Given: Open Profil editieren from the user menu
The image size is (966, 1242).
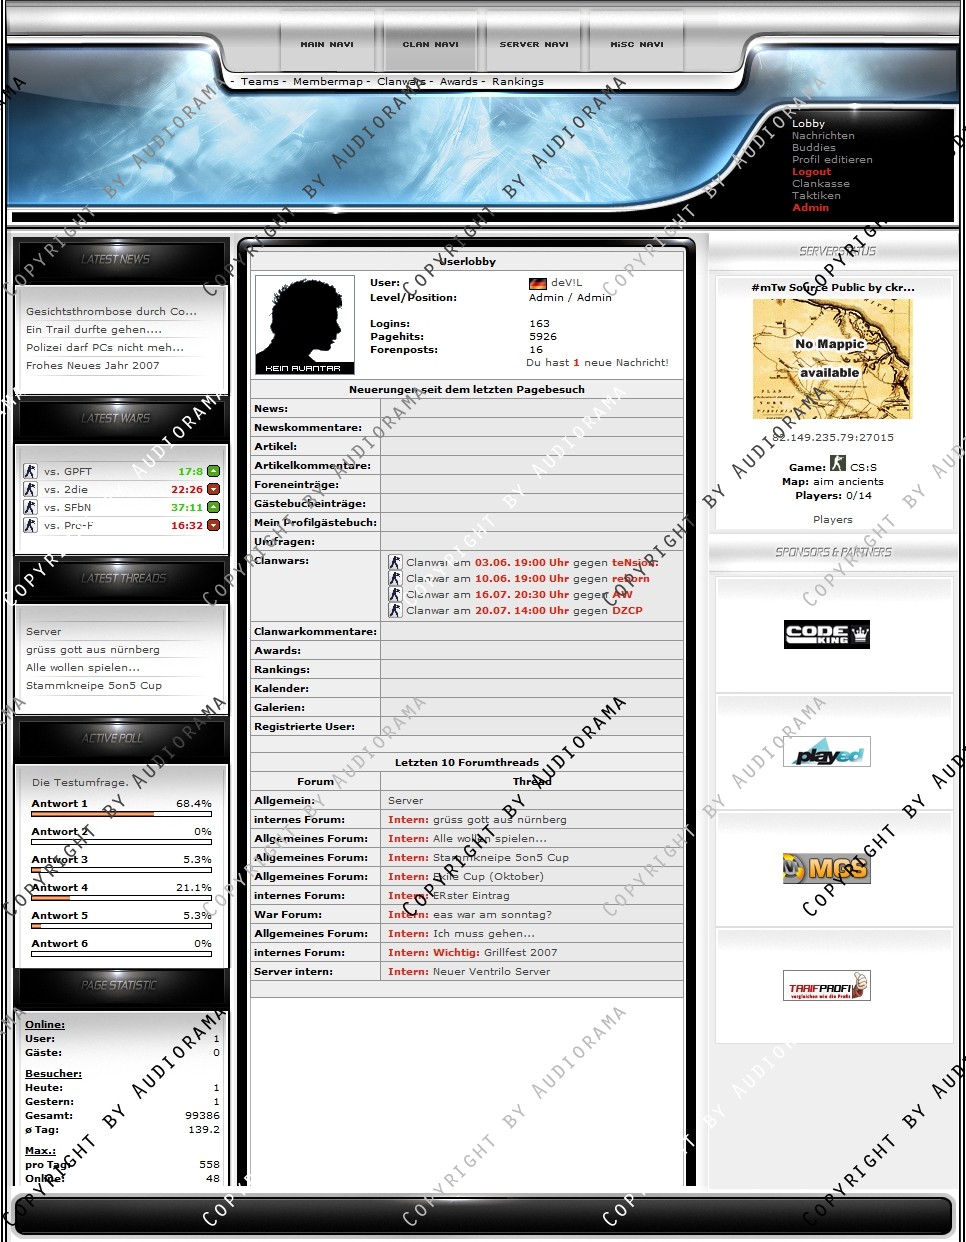Looking at the screenshot, I should point(832,160).
